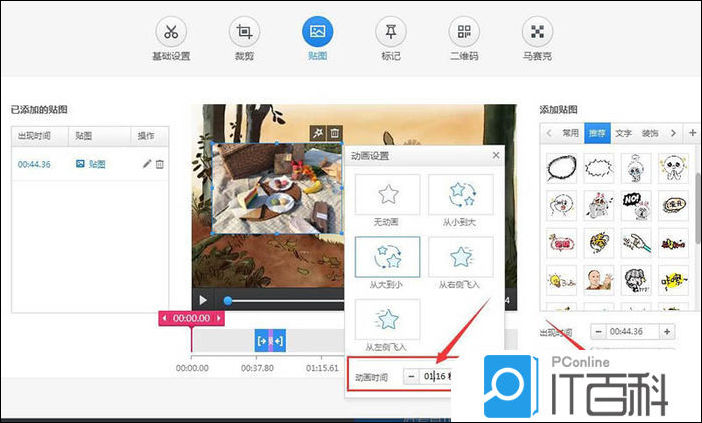Play the video preview
The image size is (702, 423).
tap(203, 300)
